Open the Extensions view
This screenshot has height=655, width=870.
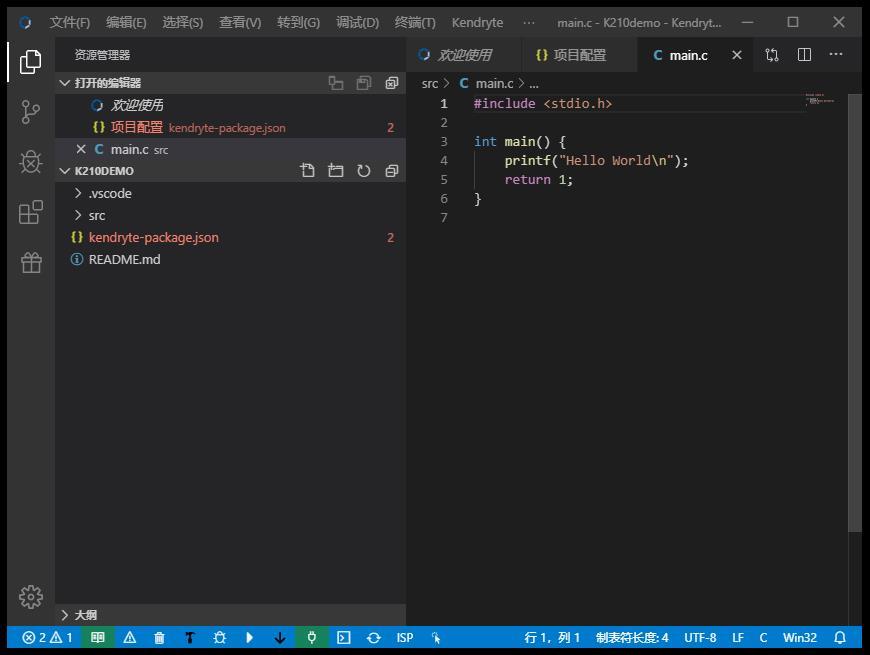(31, 212)
